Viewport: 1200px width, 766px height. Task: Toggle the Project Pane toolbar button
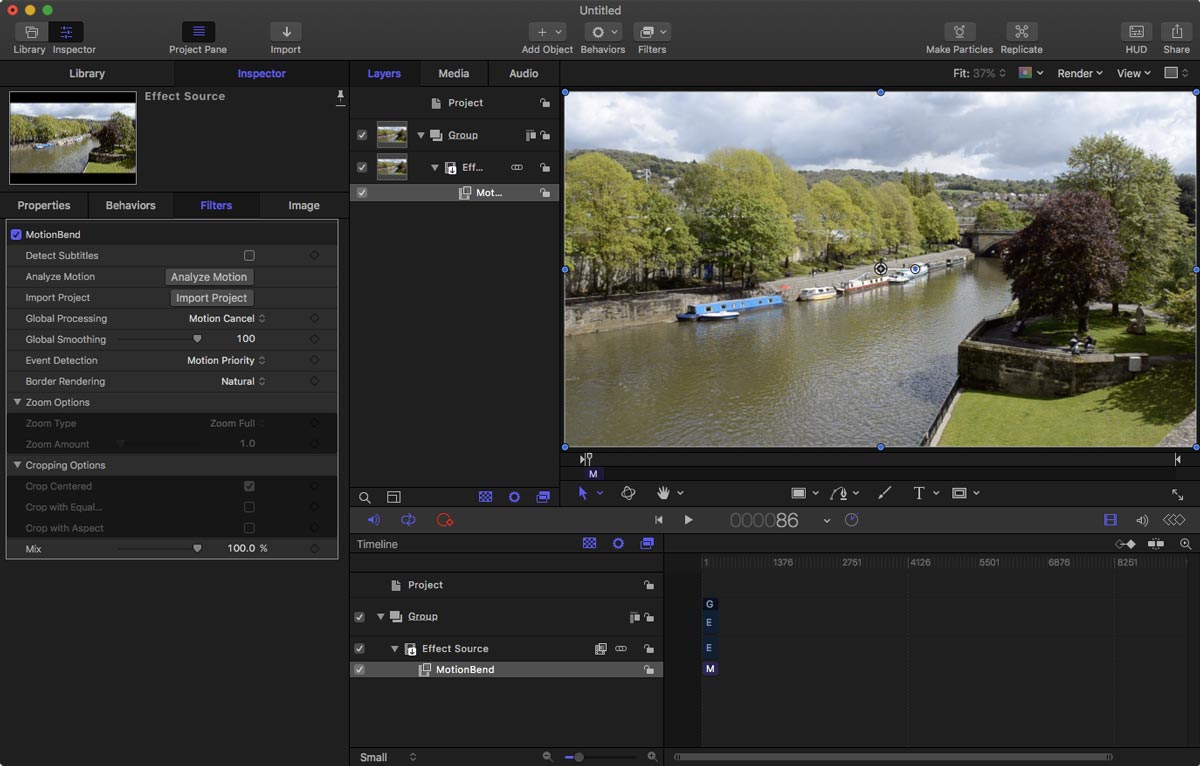(198, 32)
